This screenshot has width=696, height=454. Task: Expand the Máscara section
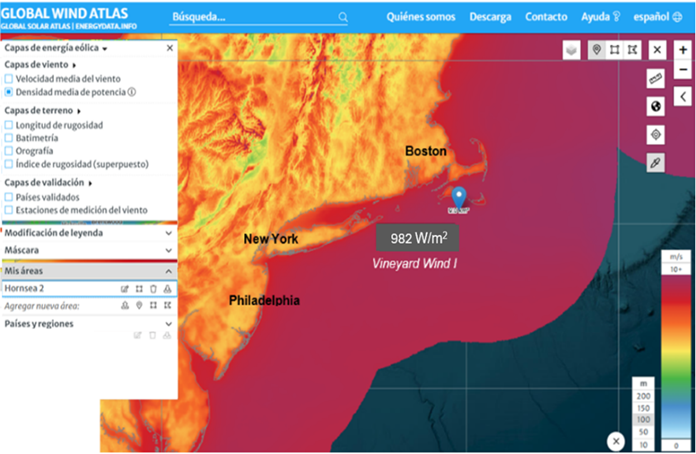tap(168, 250)
